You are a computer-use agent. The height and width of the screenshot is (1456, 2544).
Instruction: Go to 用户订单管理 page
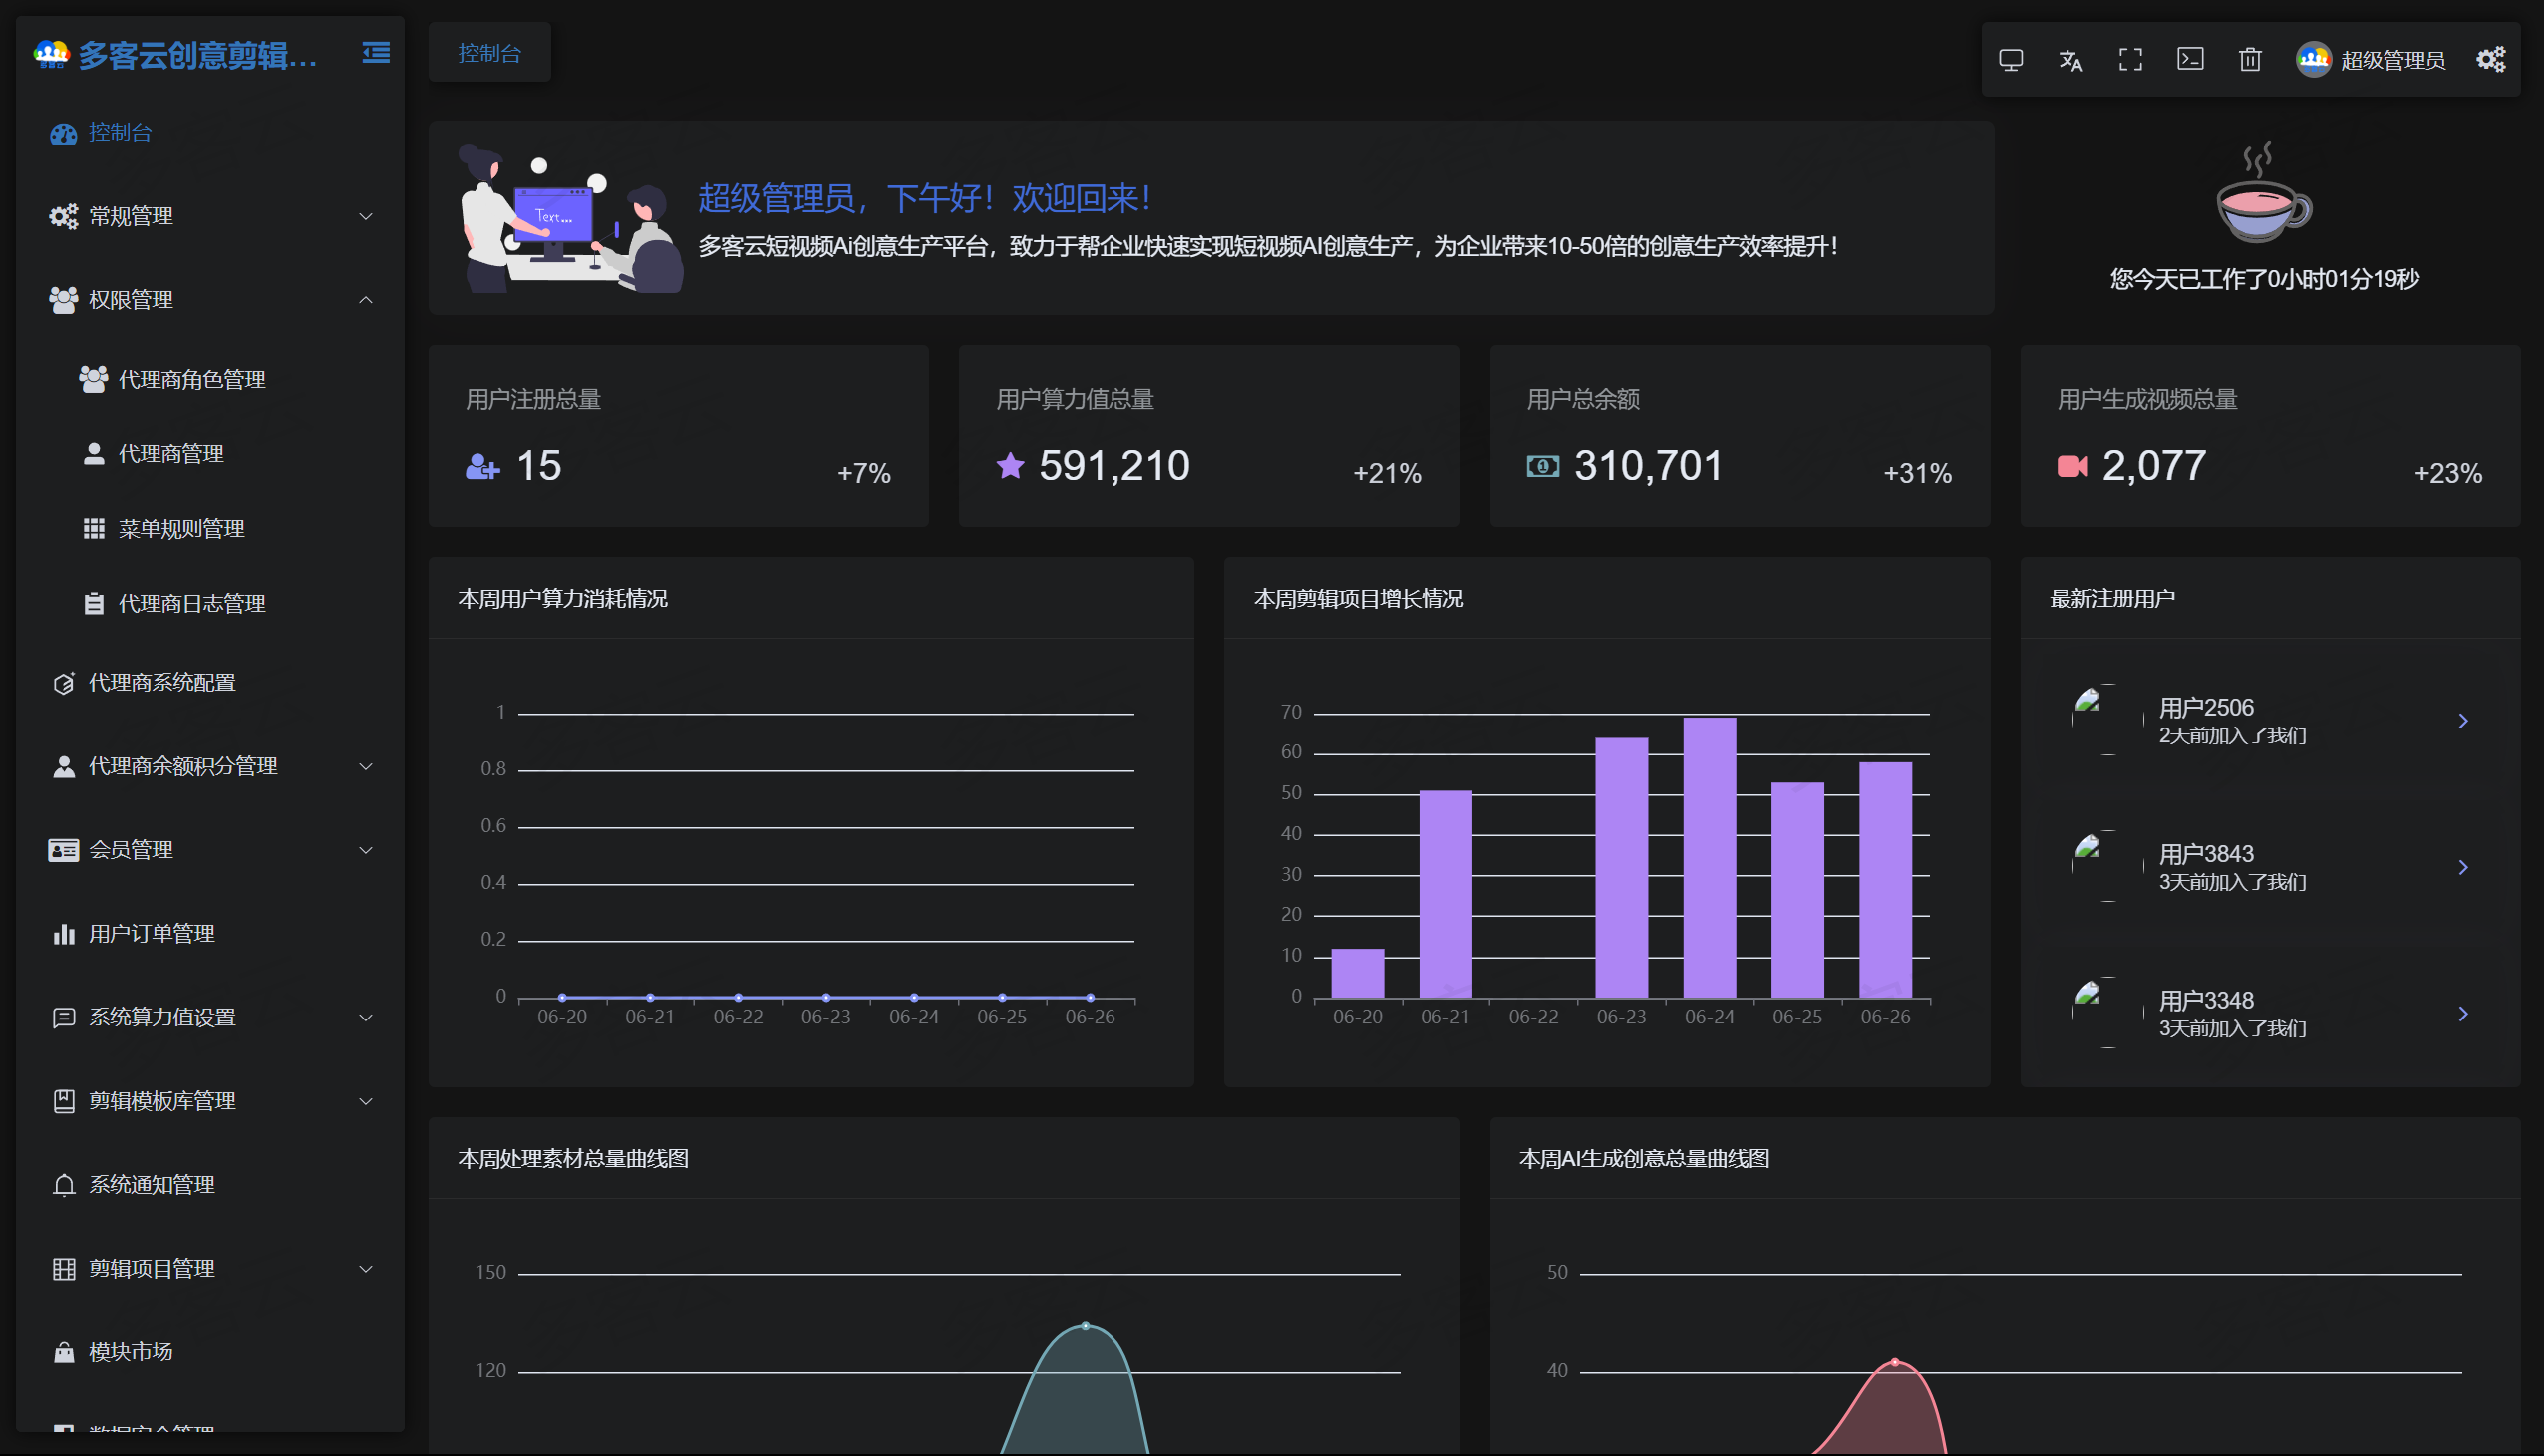pyautogui.click(x=151, y=933)
